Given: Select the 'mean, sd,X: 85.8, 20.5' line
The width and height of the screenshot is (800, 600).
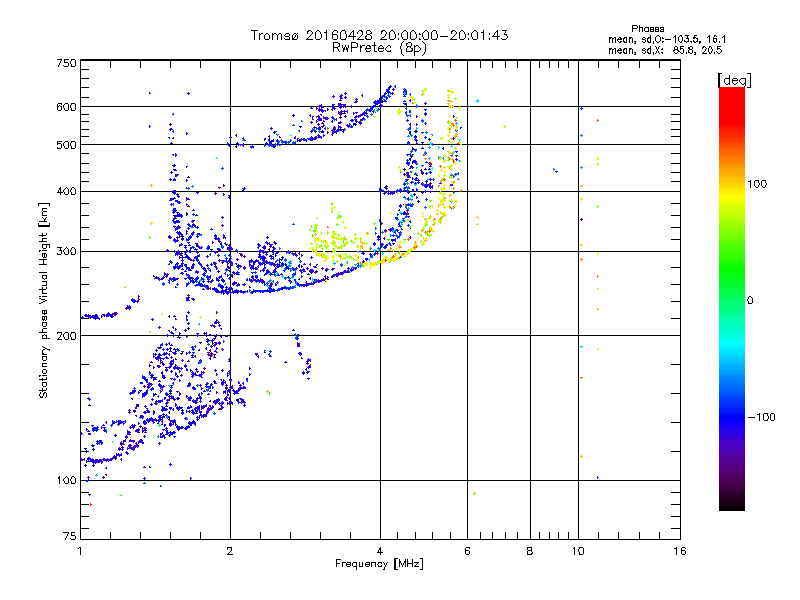Looking at the screenshot, I should pyautogui.click(x=665, y=50).
